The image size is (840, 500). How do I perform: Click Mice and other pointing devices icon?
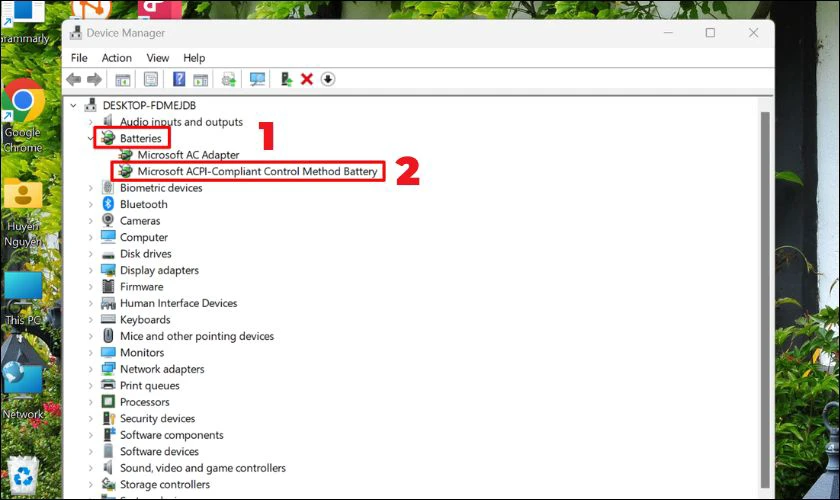pyautogui.click(x=108, y=336)
